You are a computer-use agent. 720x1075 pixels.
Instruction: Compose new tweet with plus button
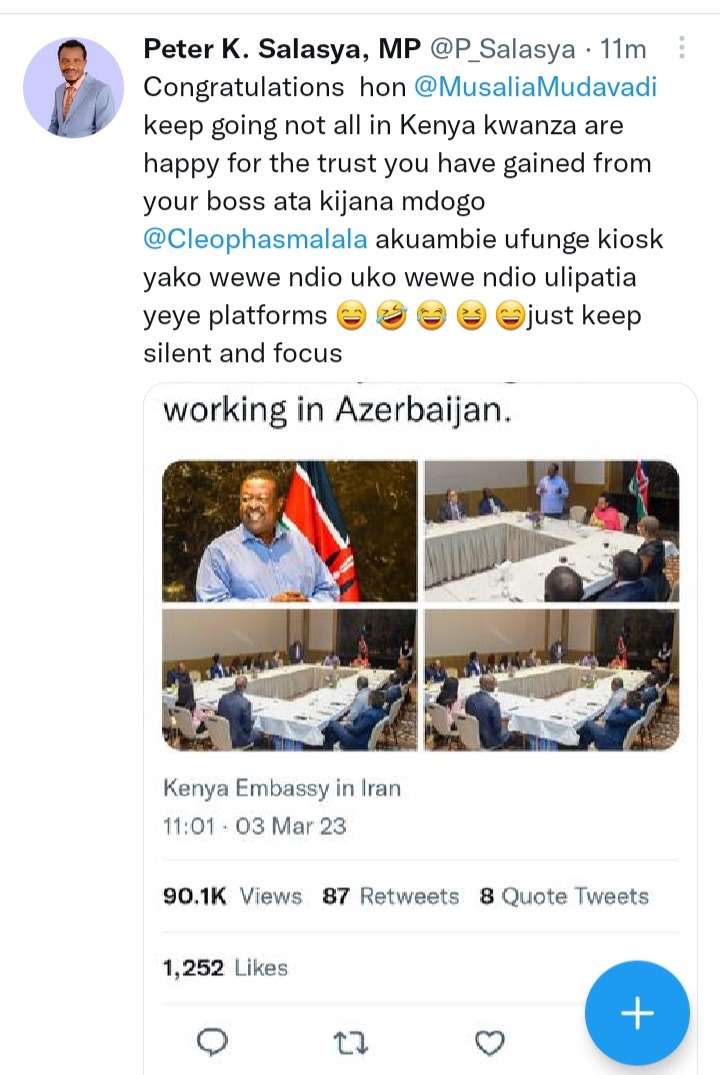(637, 1013)
